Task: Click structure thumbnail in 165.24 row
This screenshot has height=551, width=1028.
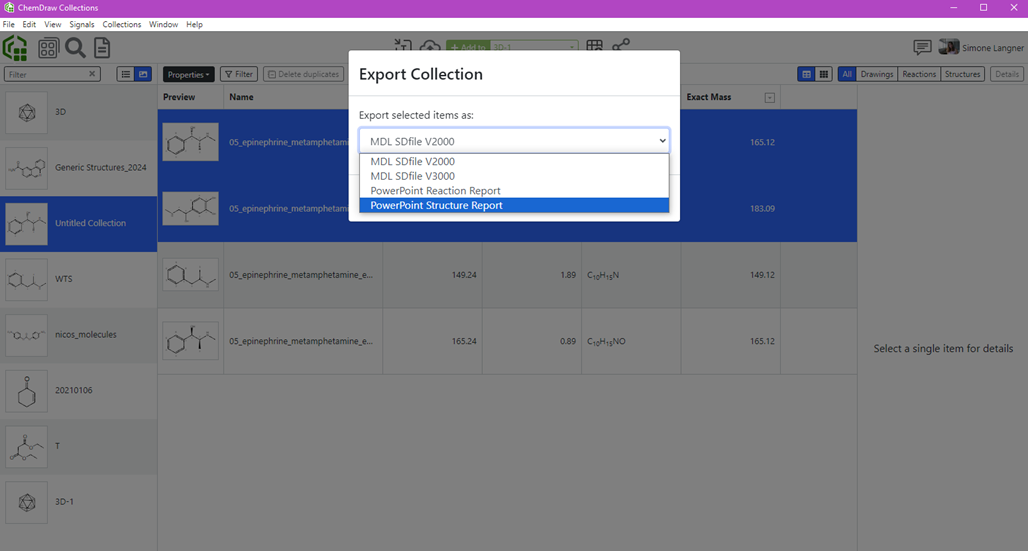Action: [x=191, y=341]
